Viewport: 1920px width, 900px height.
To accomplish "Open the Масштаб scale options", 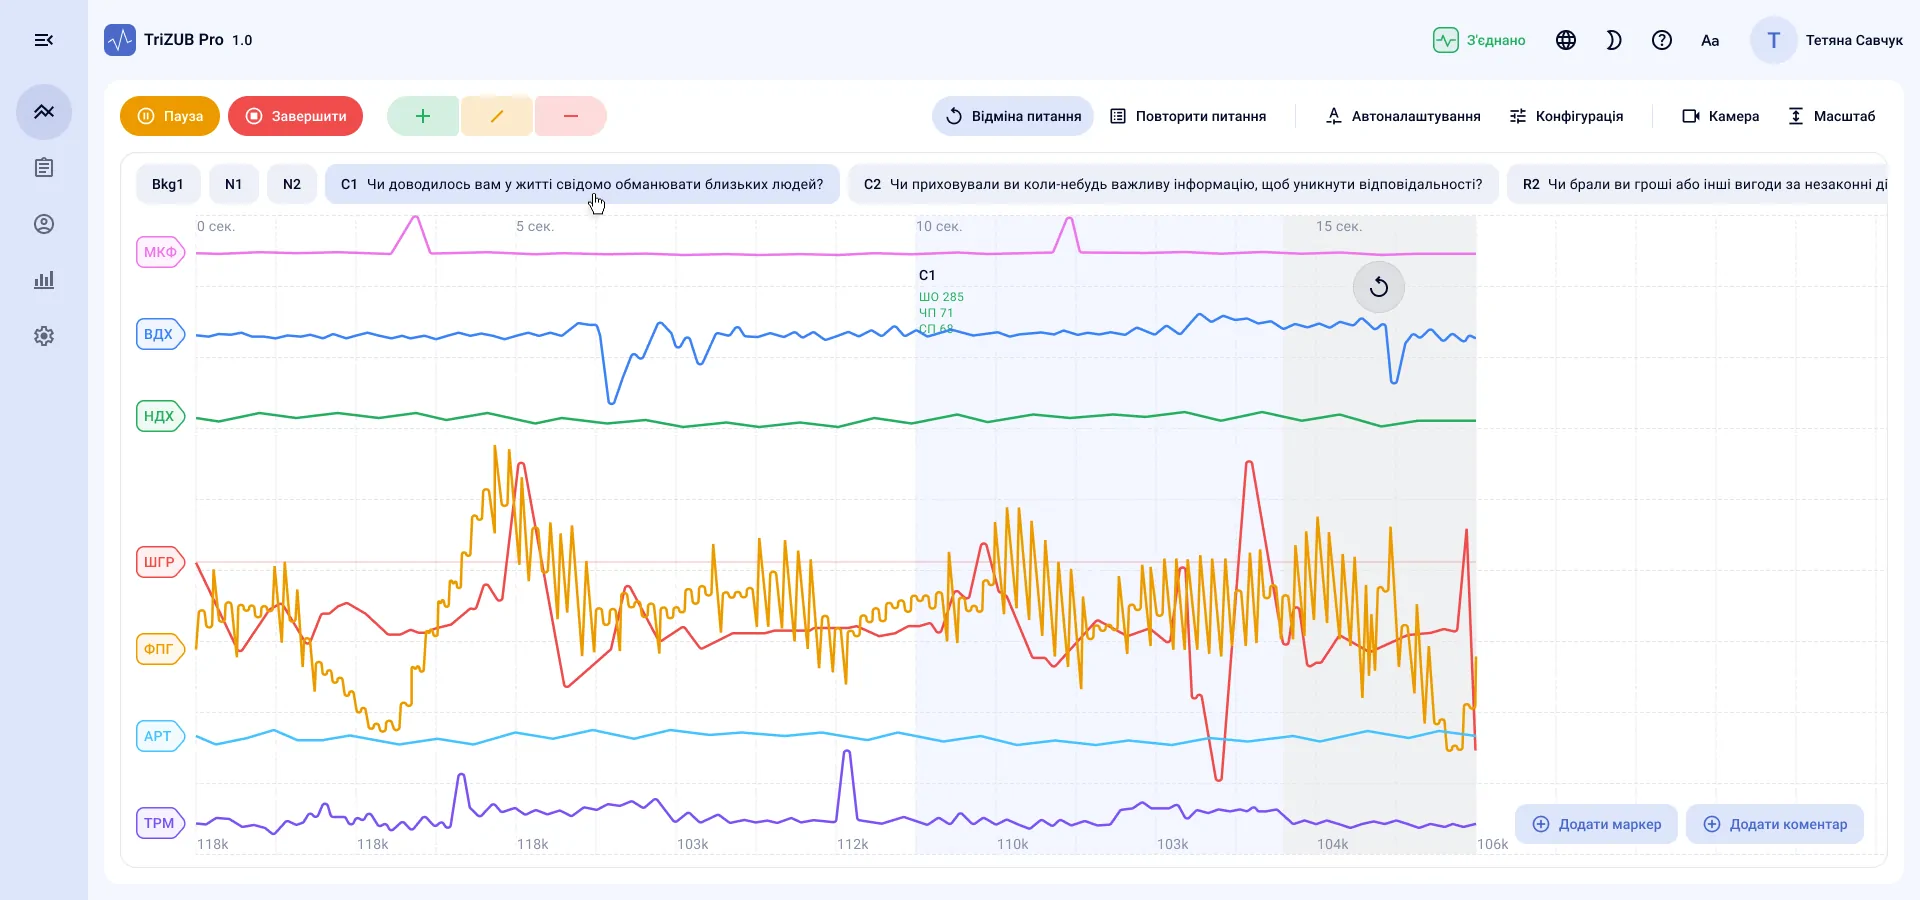I will tap(1832, 116).
